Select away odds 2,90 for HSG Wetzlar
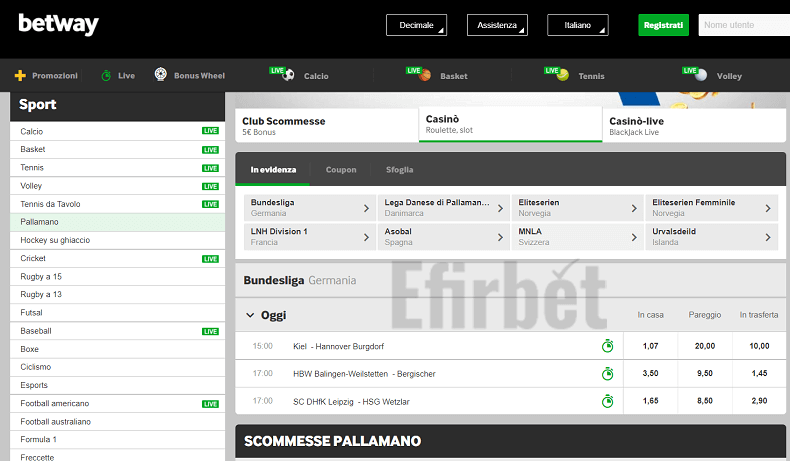 pos(759,401)
